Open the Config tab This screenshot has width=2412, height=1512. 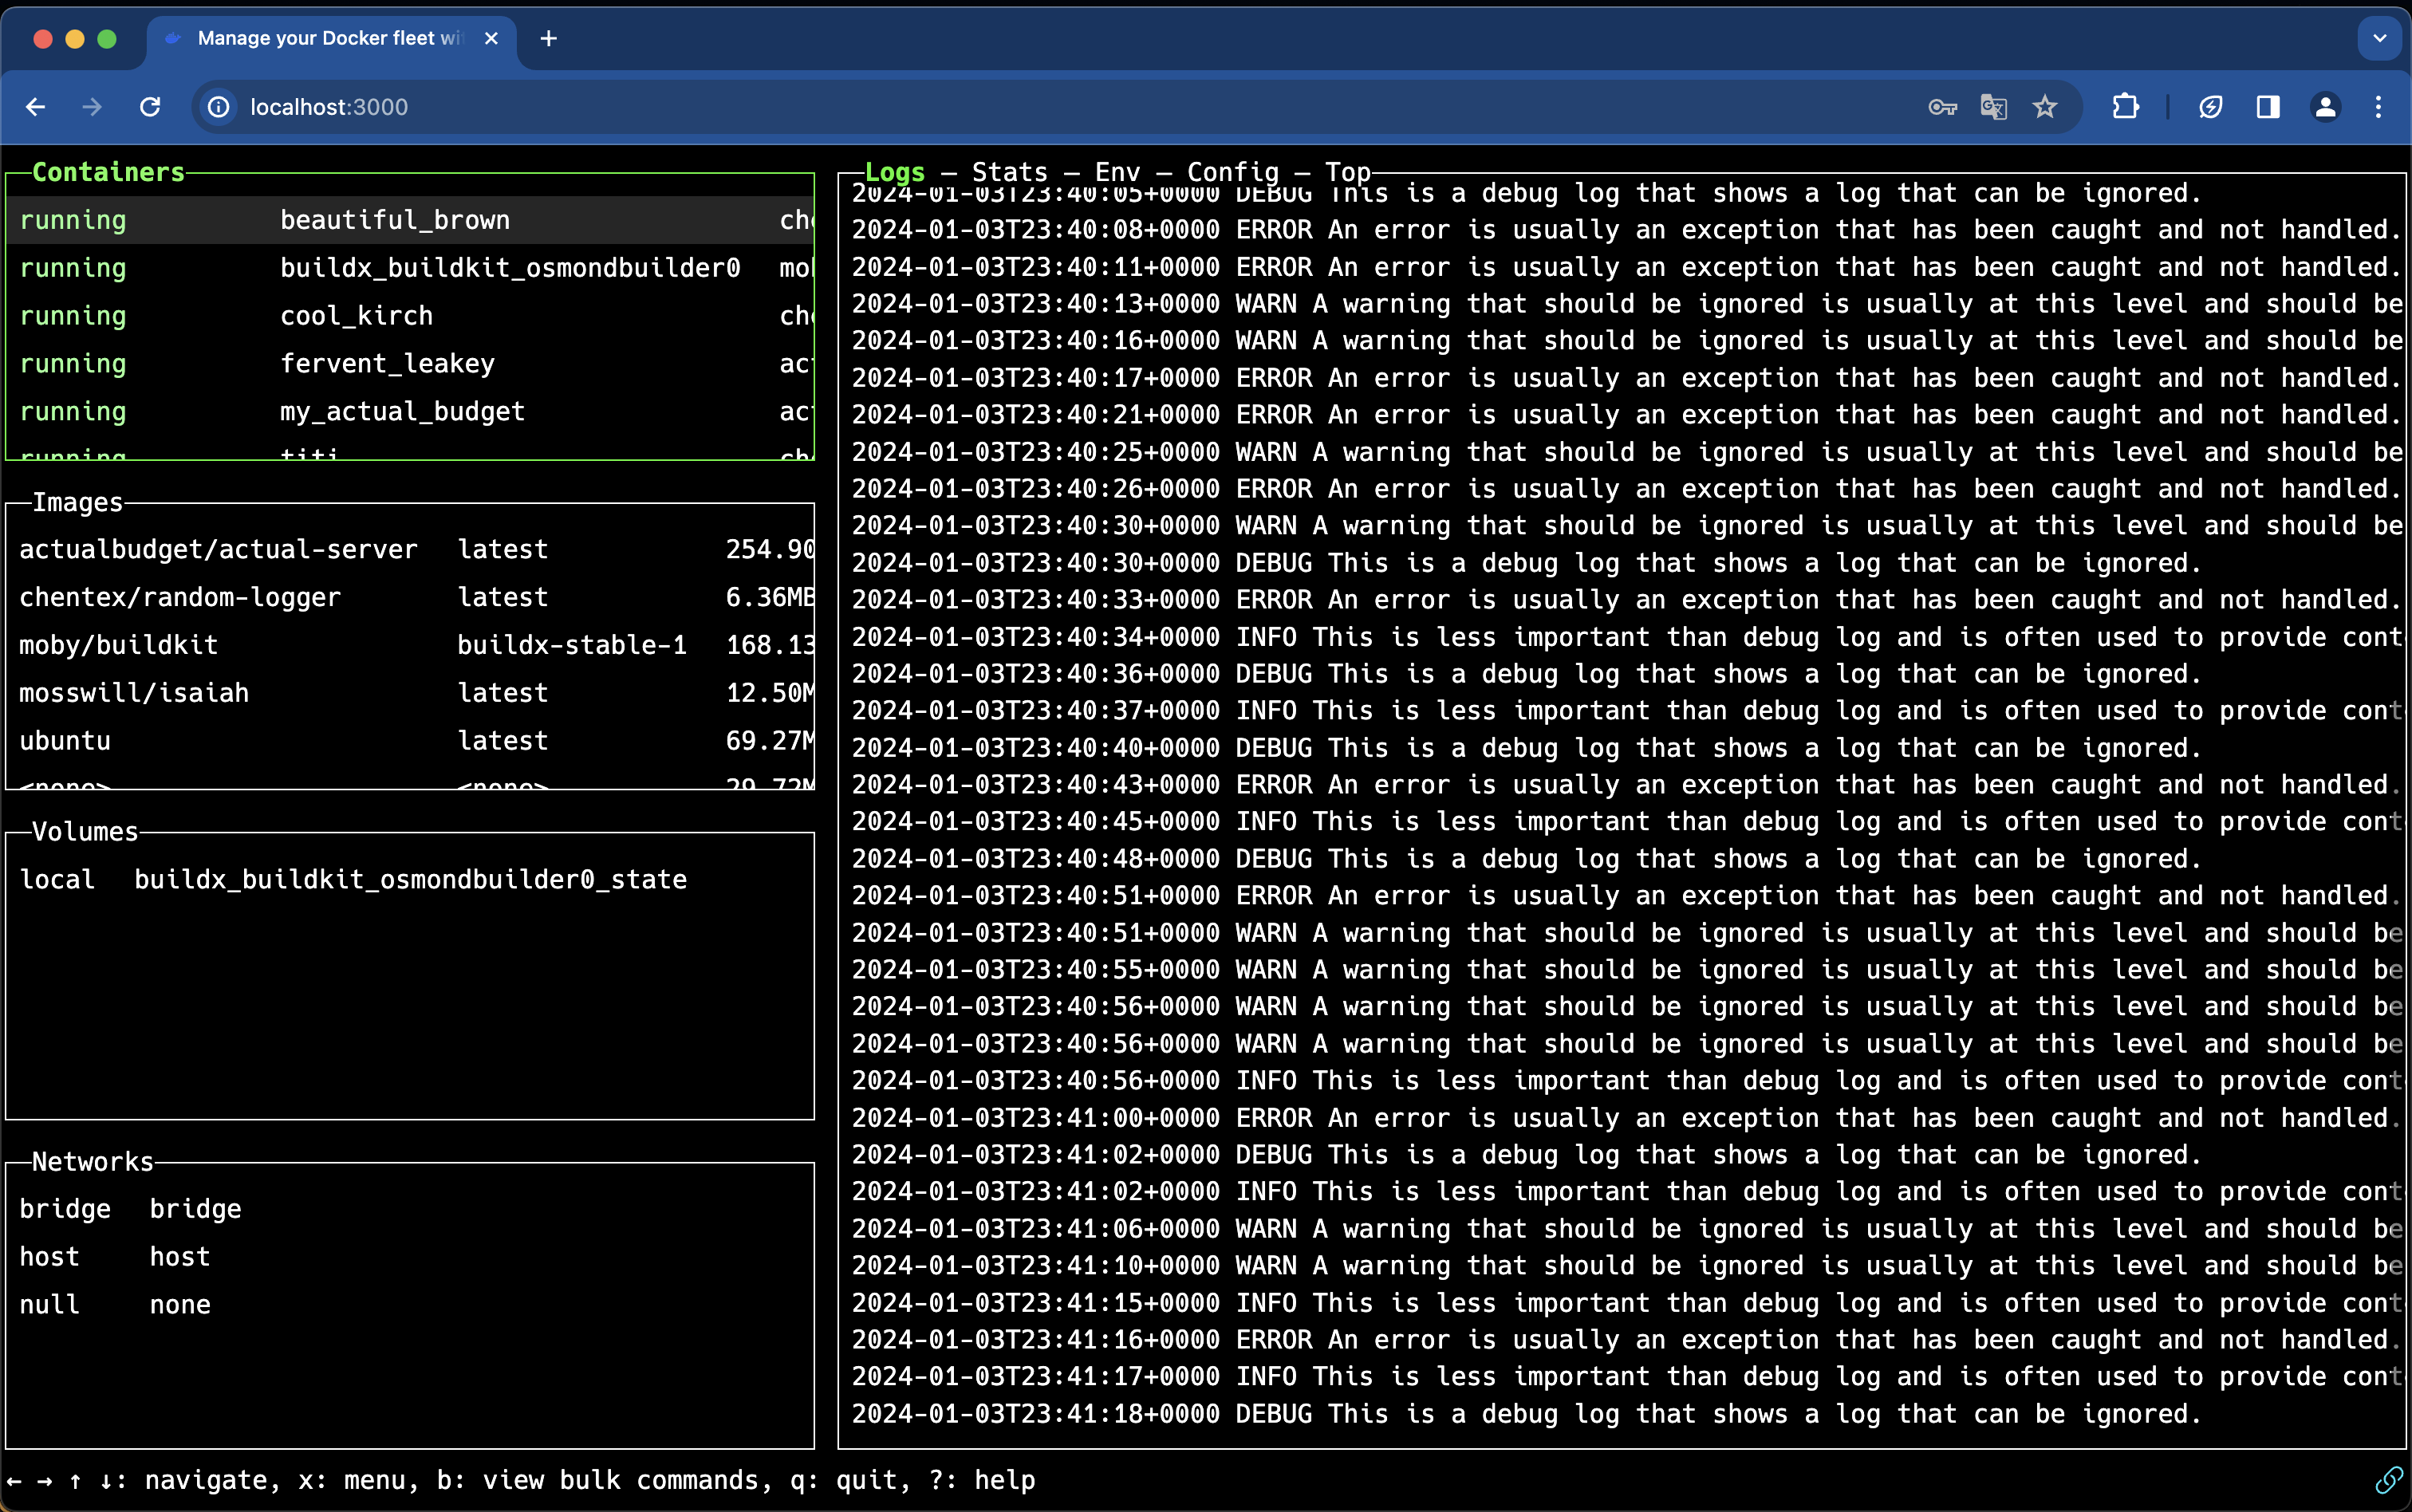pyautogui.click(x=1232, y=172)
